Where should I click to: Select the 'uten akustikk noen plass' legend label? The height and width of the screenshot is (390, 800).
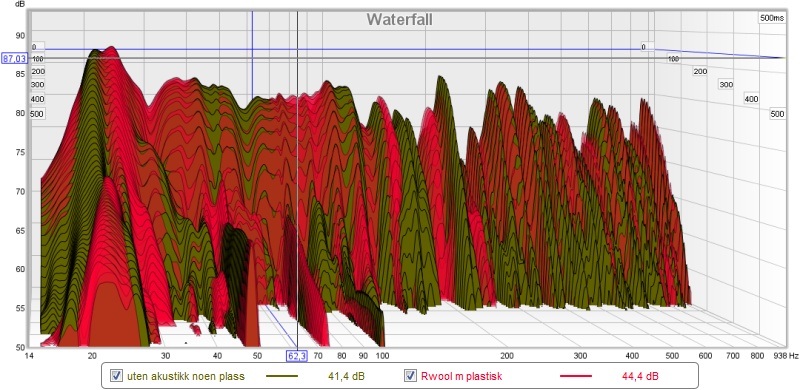[x=186, y=377]
